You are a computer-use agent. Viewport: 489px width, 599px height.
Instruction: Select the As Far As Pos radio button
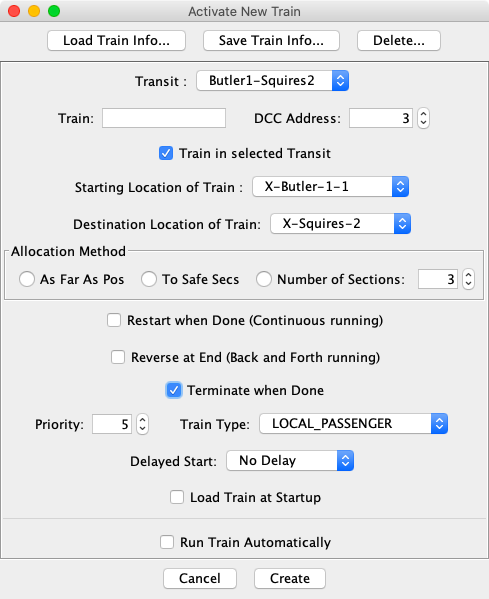point(27,279)
